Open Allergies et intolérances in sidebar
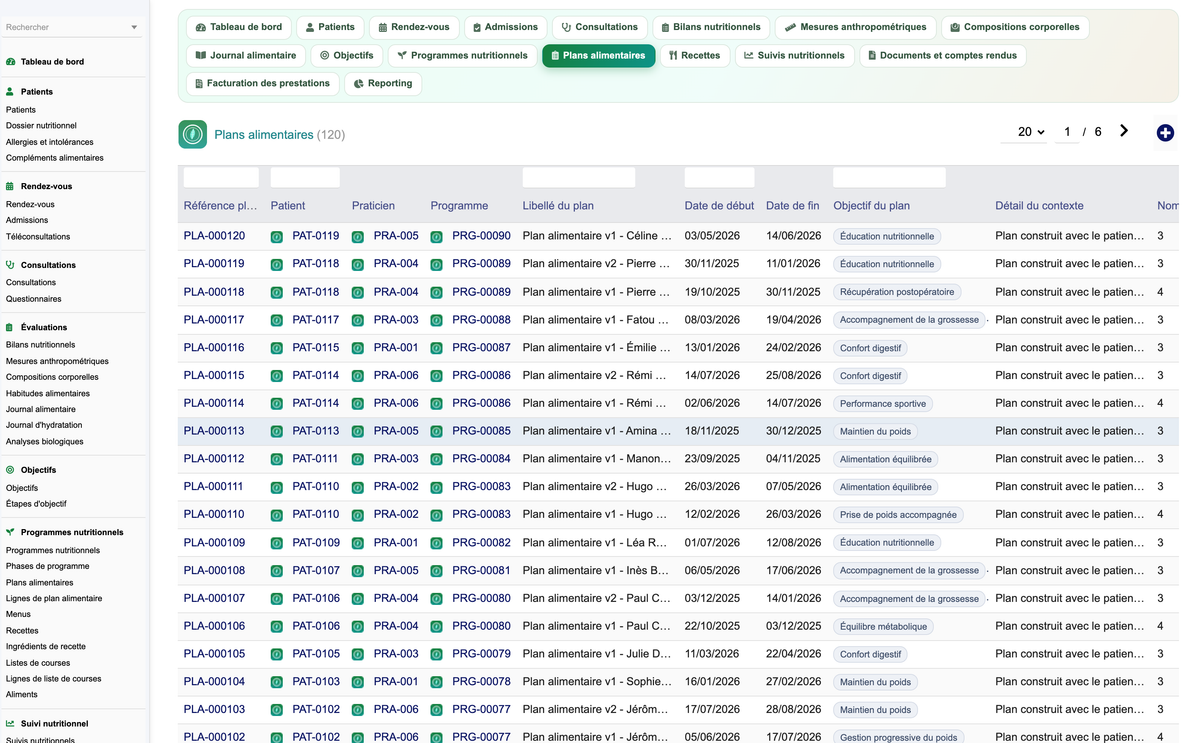1200x743 pixels. (50, 142)
